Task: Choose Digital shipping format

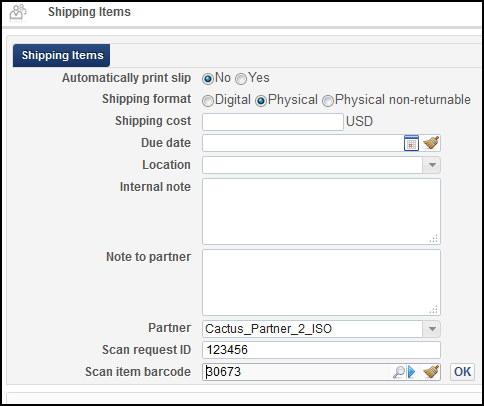Action: coord(208,101)
